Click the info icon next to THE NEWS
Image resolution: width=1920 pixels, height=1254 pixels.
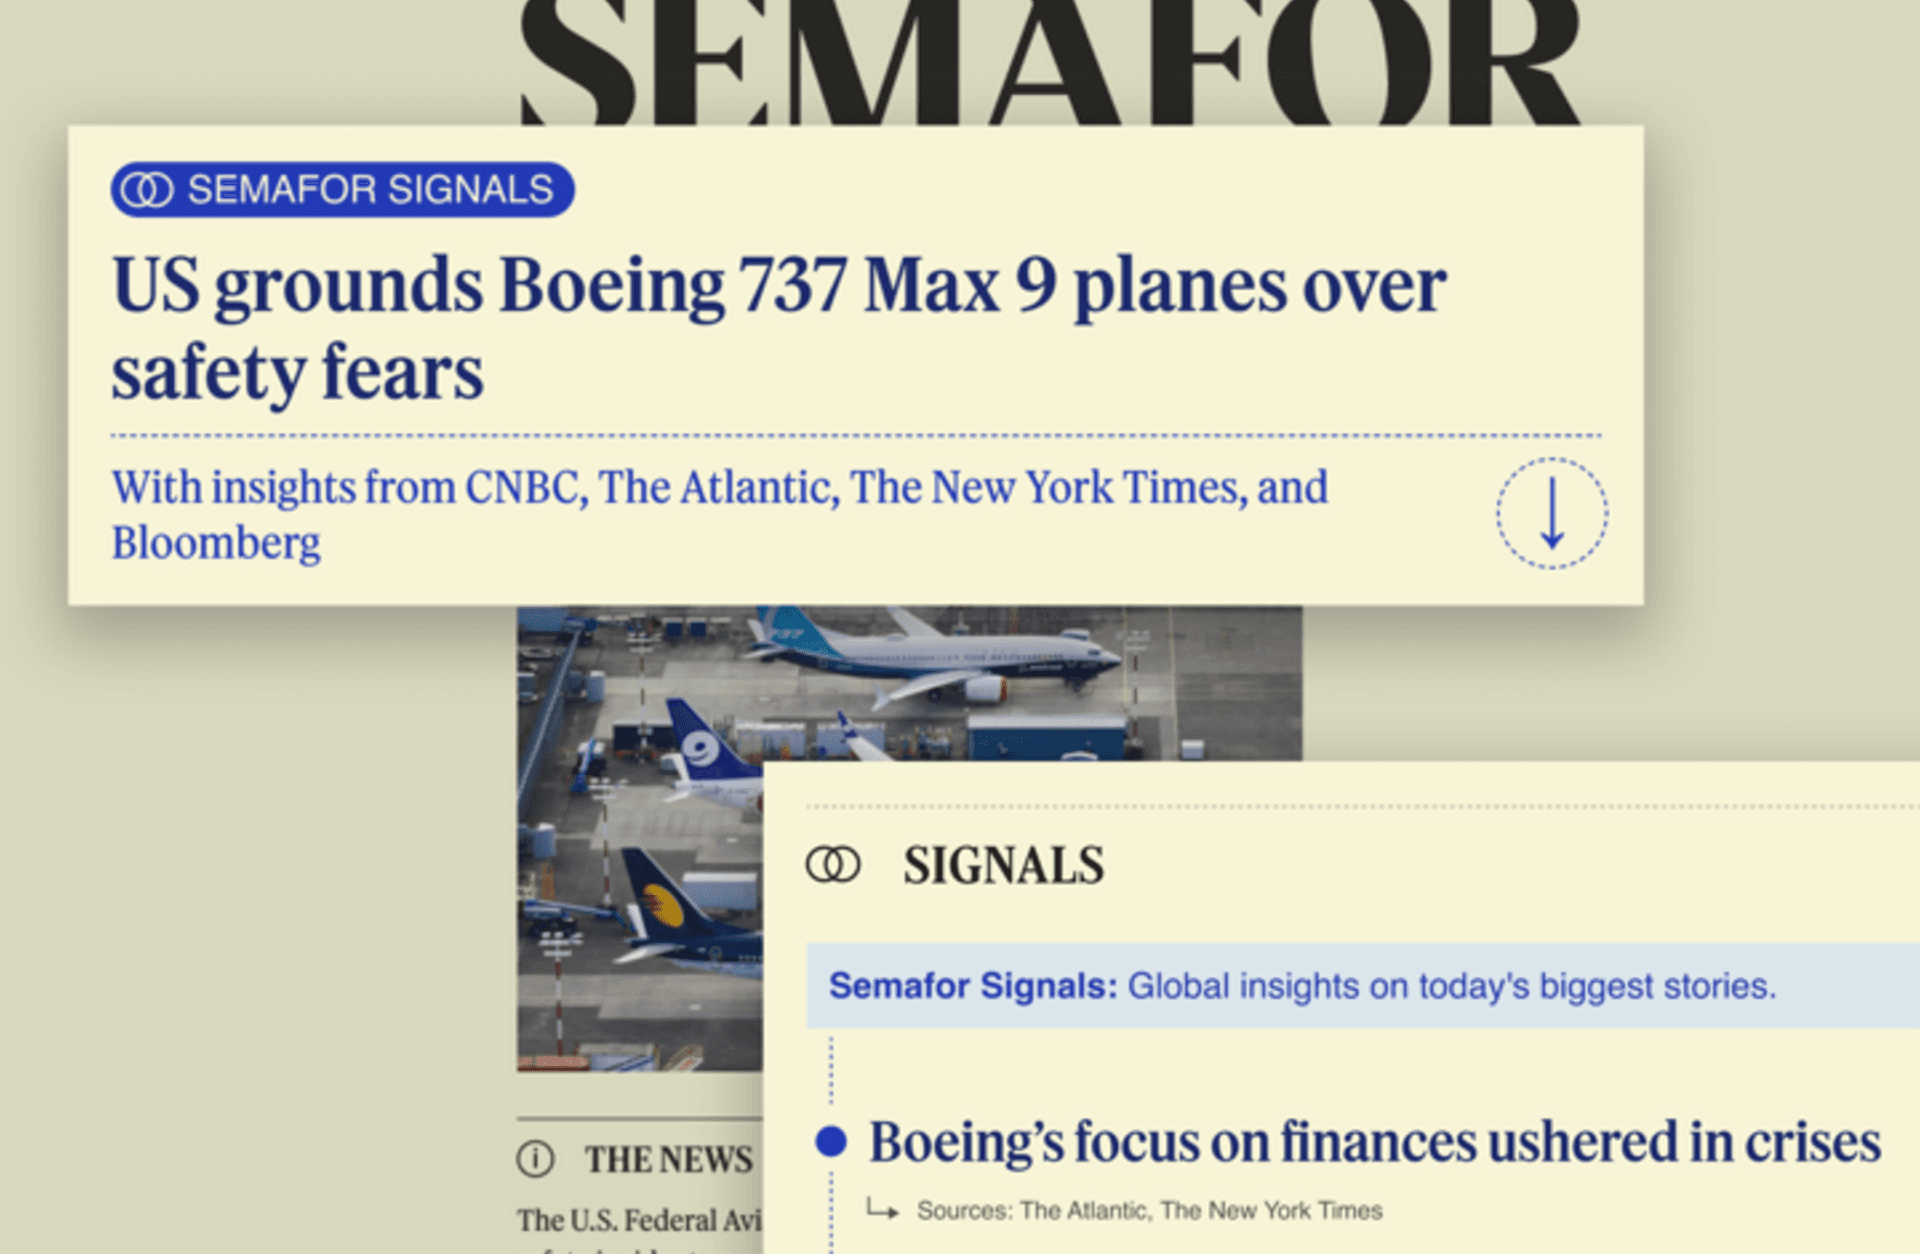536,1159
